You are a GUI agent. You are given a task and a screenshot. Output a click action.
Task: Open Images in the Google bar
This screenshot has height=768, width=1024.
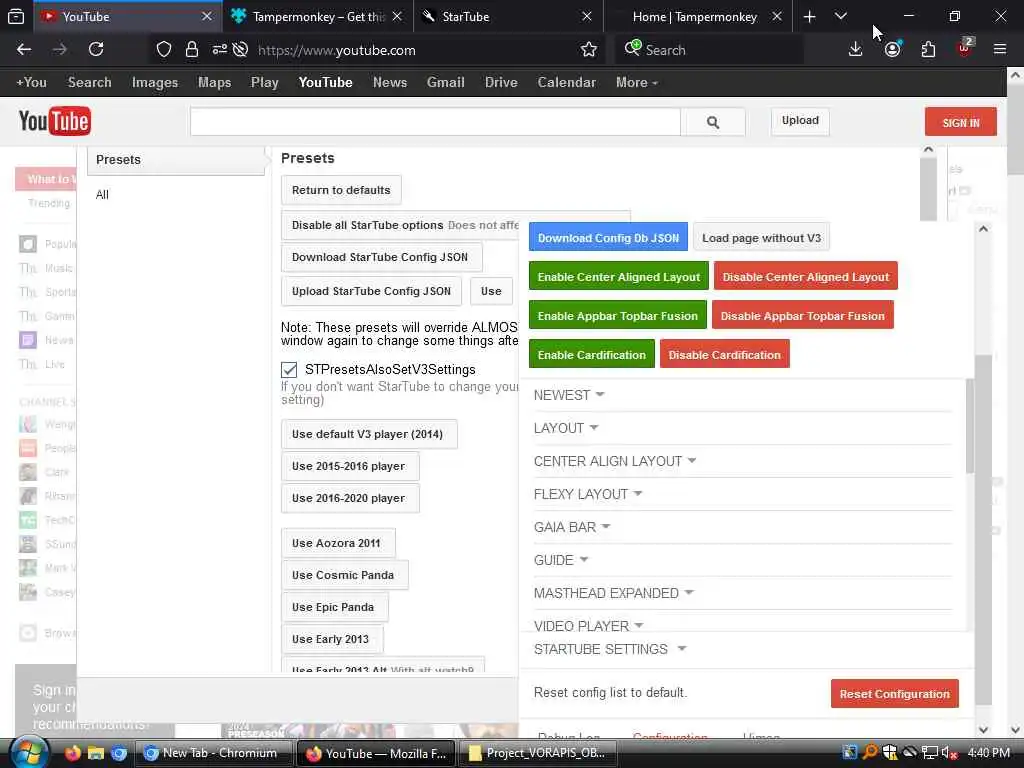155,82
